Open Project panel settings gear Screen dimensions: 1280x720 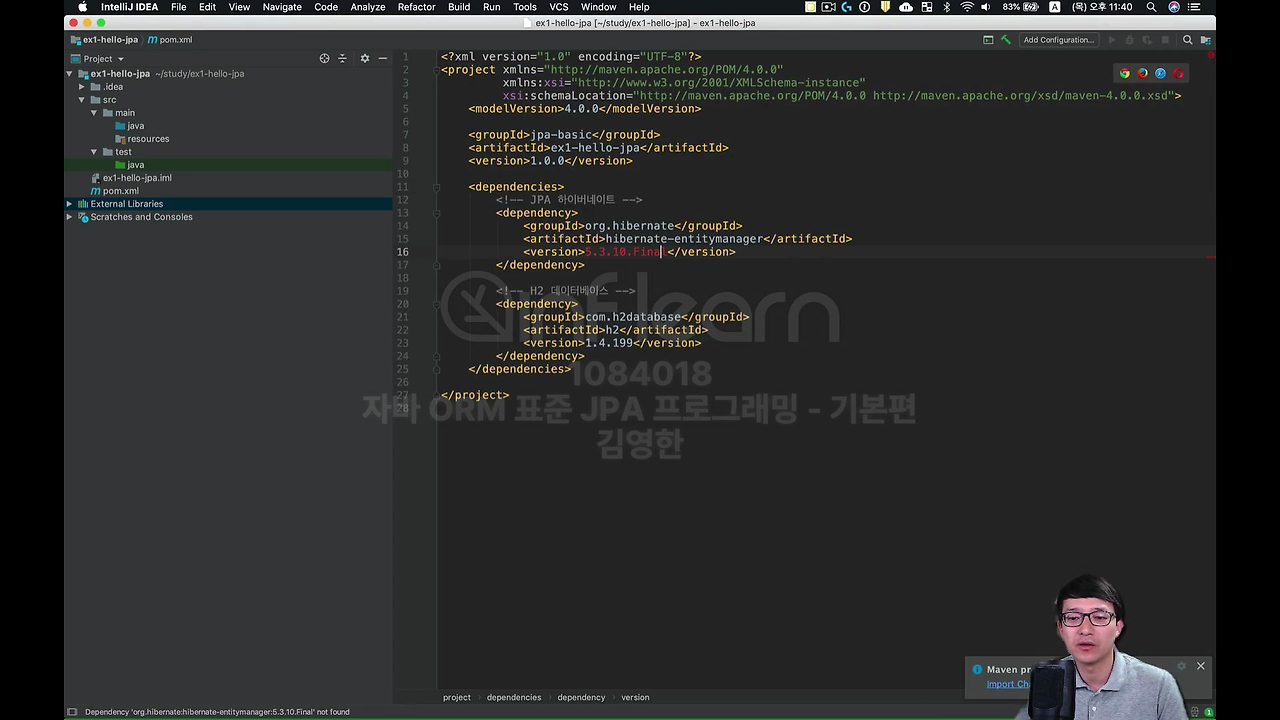(x=365, y=58)
